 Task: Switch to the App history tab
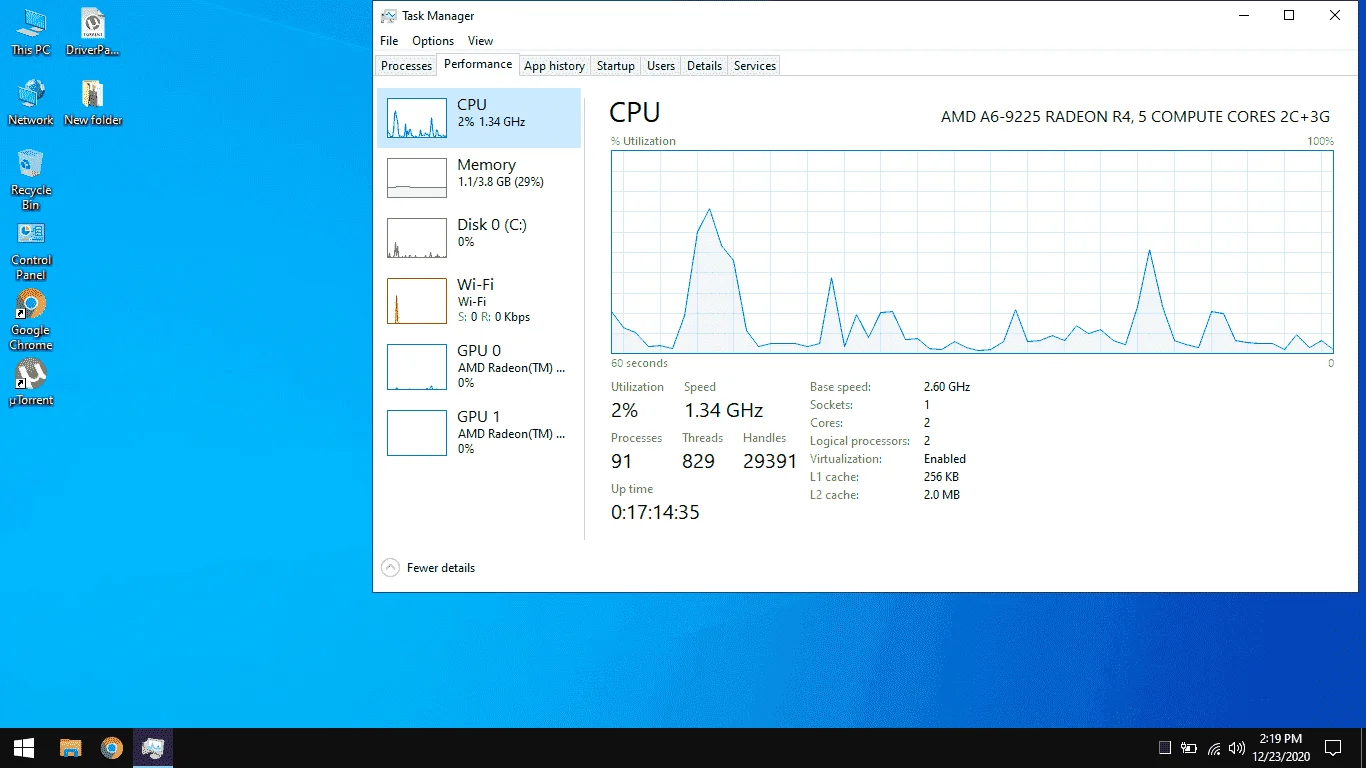click(x=554, y=66)
